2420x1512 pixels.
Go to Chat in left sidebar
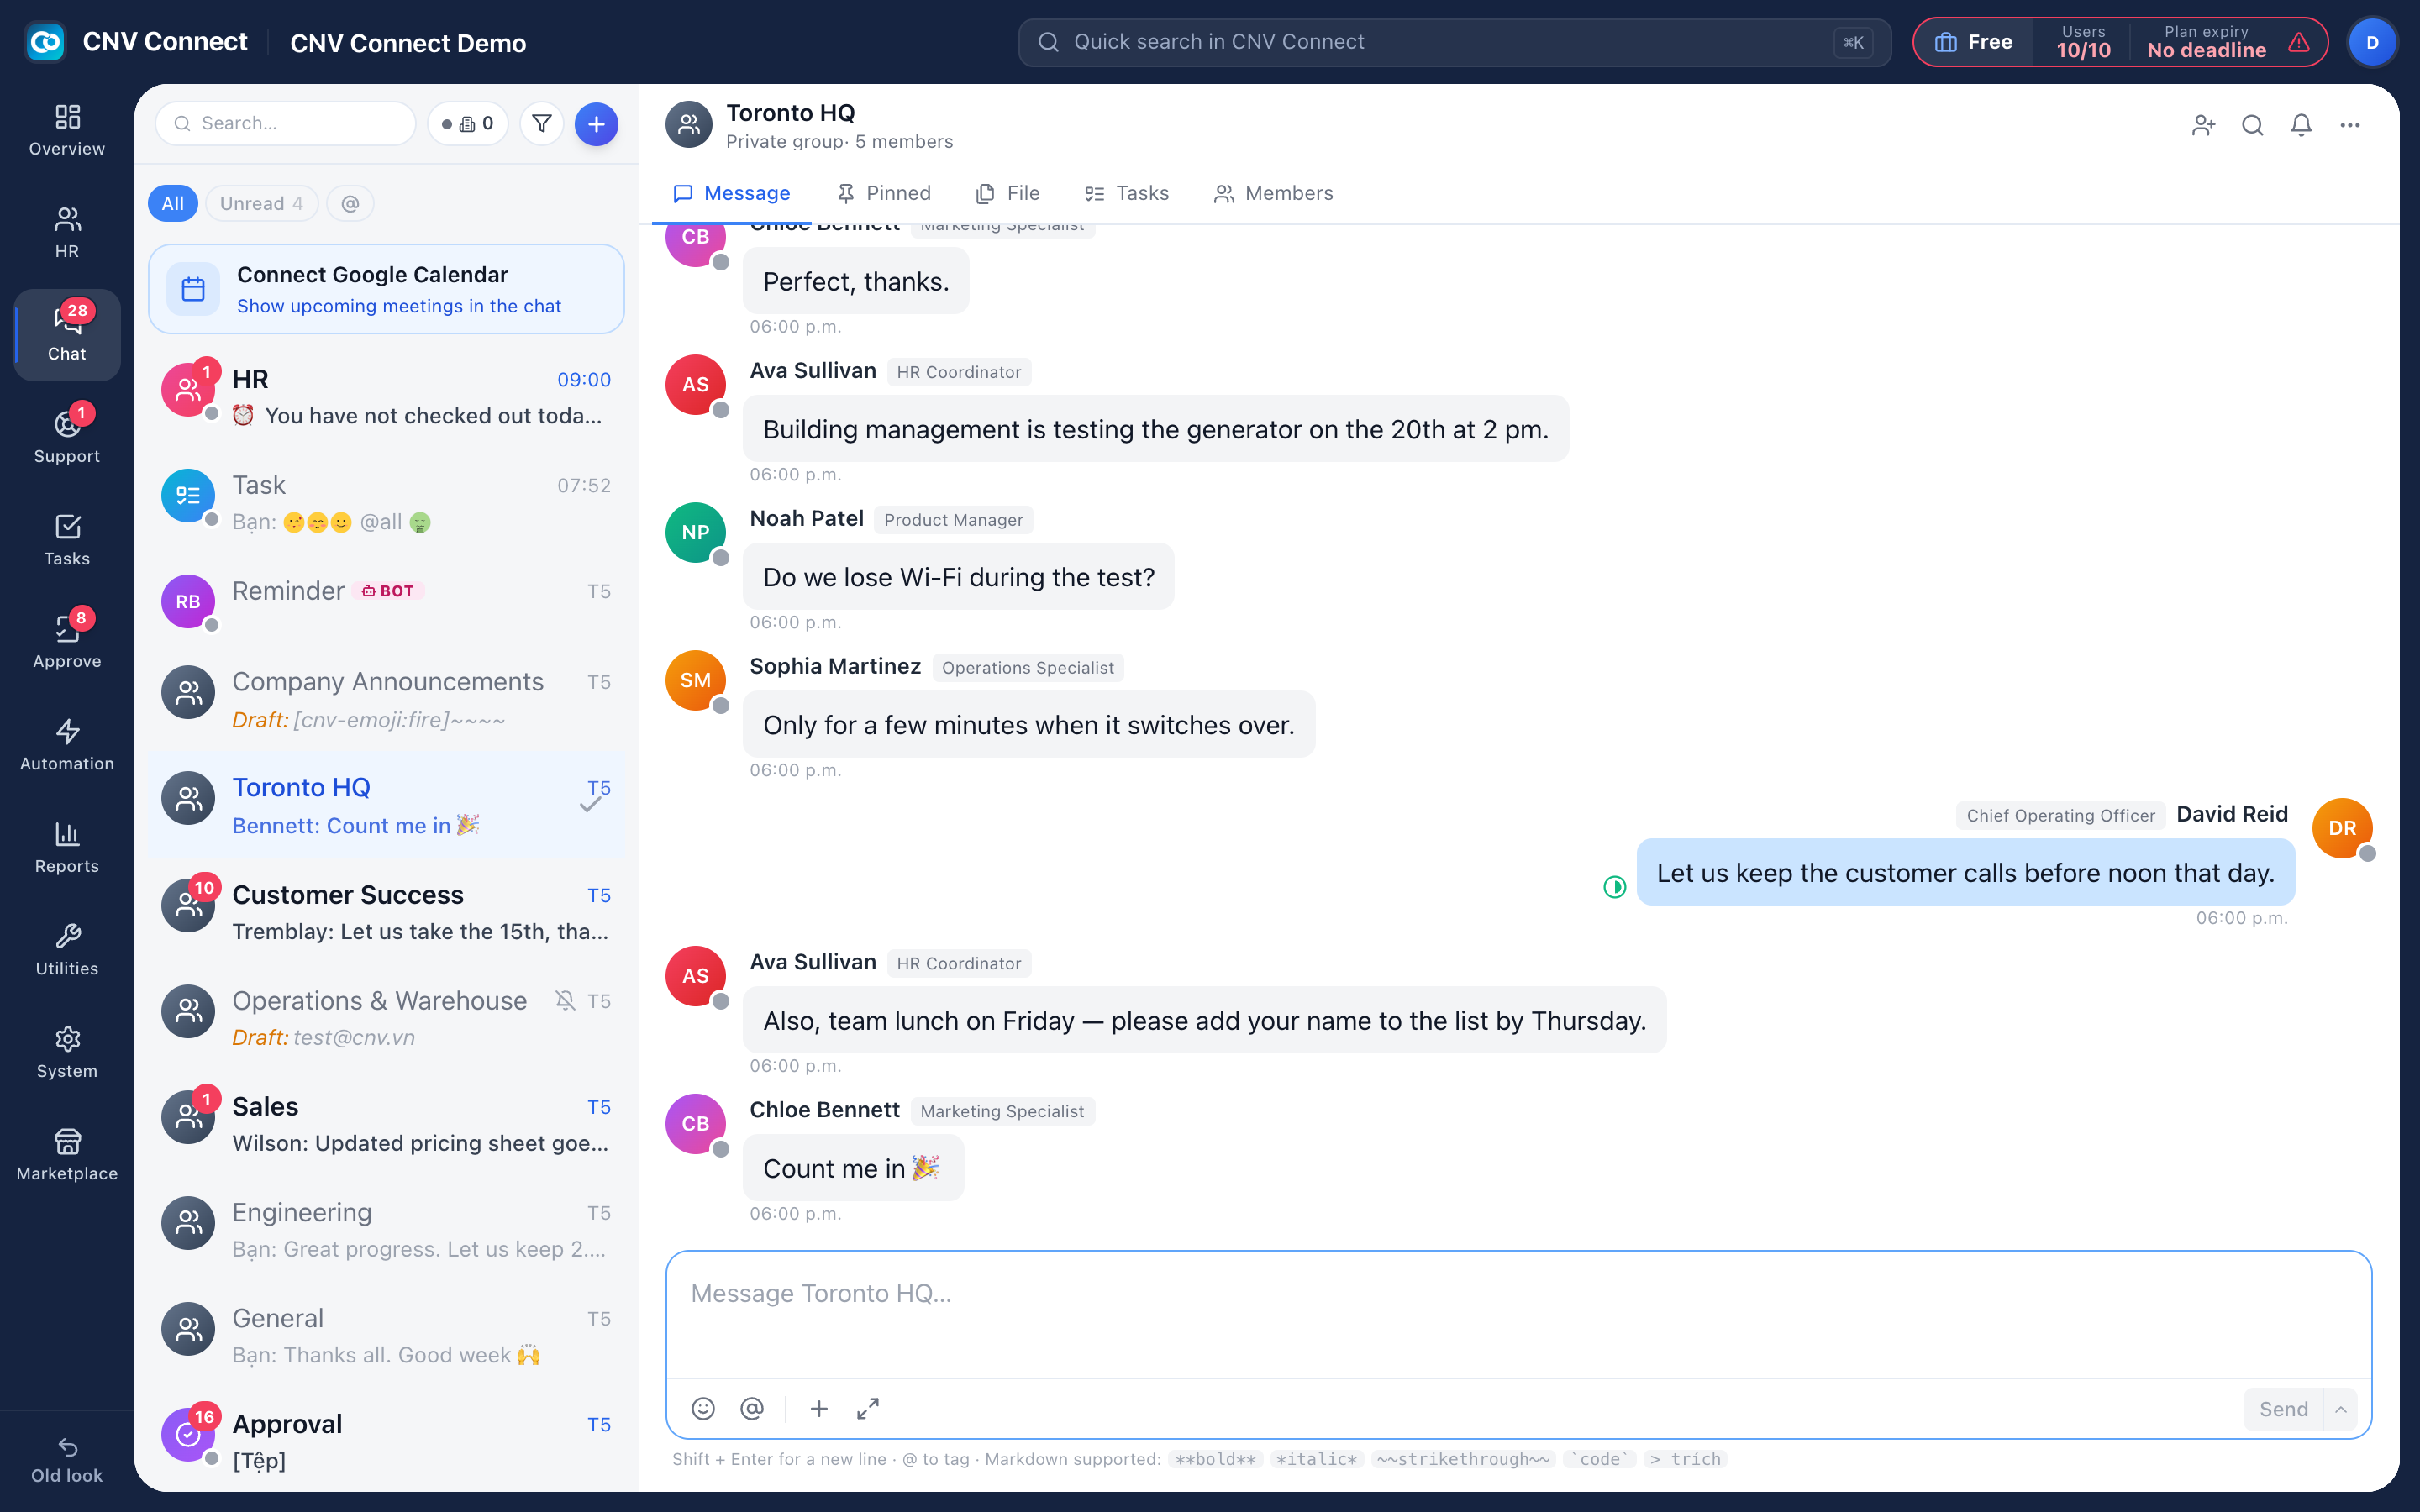coord(67,335)
